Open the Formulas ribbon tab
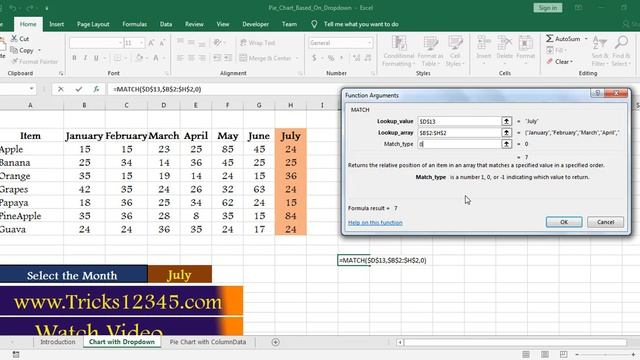This screenshot has width=640, height=360. [x=135, y=24]
